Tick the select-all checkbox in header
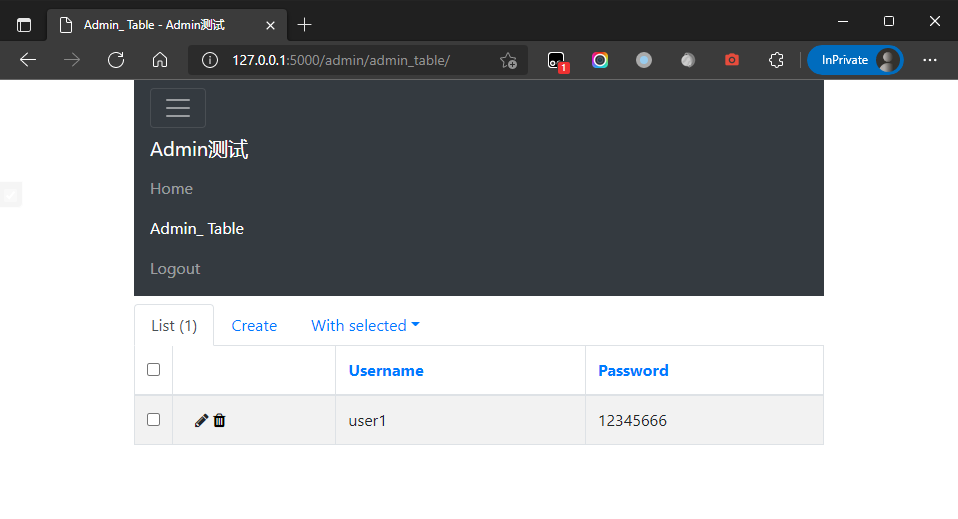The height and width of the screenshot is (519, 958). coord(153,369)
